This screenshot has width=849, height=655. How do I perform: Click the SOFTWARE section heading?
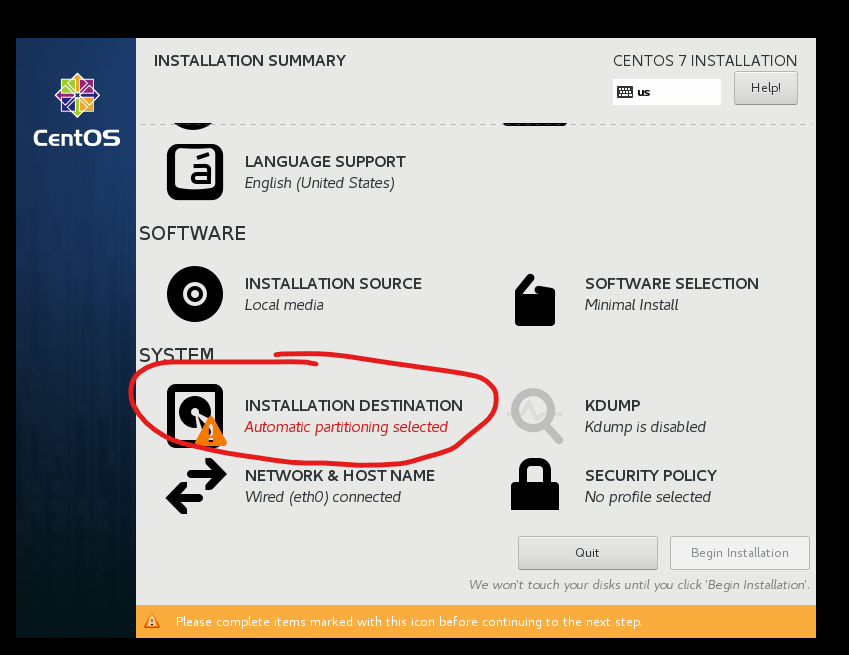tap(192, 233)
